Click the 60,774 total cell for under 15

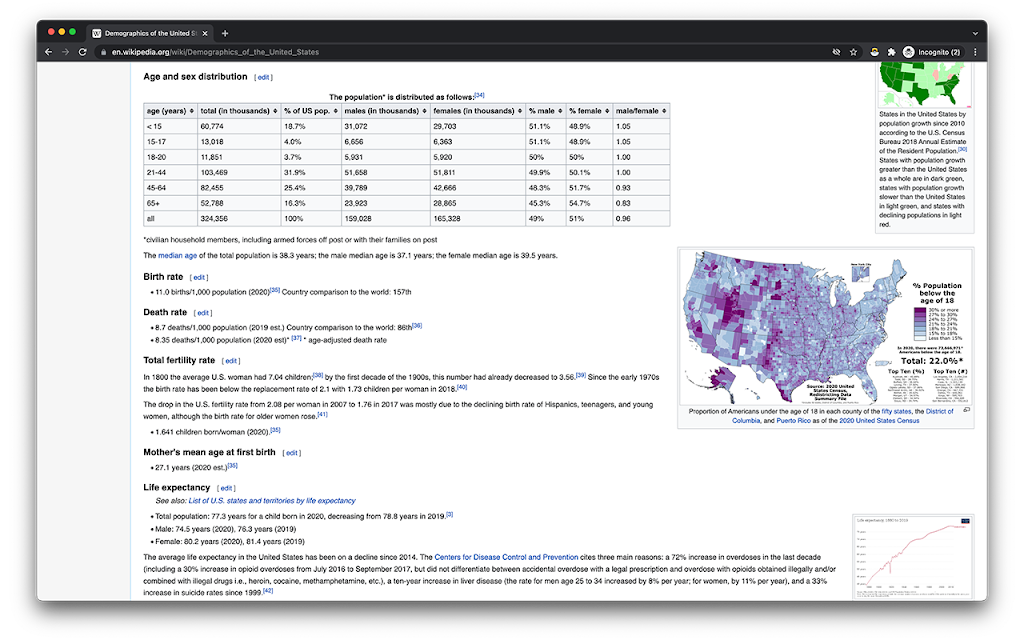coord(239,127)
